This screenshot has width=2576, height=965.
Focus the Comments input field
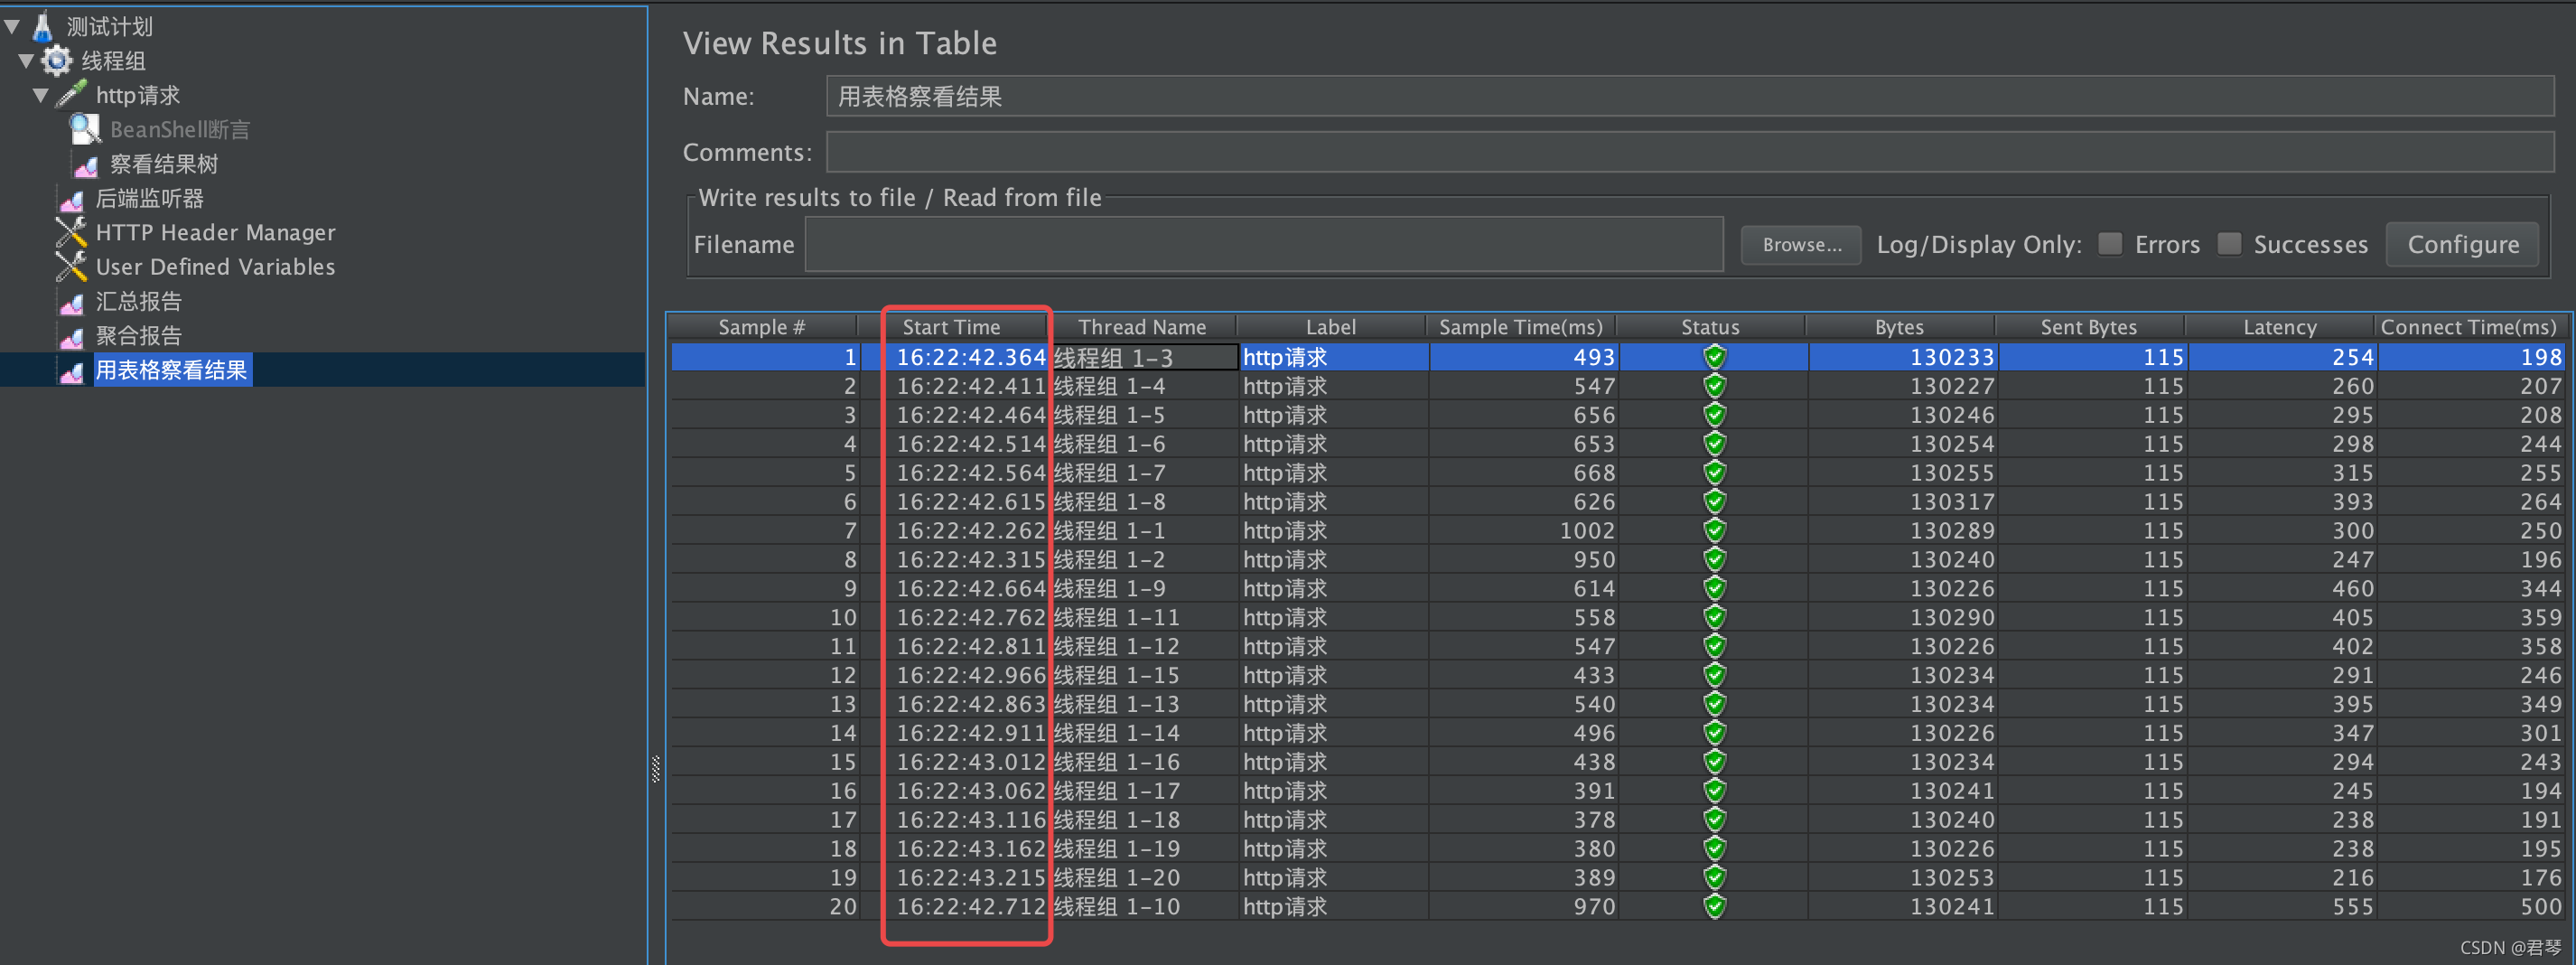click(x=1690, y=152)
